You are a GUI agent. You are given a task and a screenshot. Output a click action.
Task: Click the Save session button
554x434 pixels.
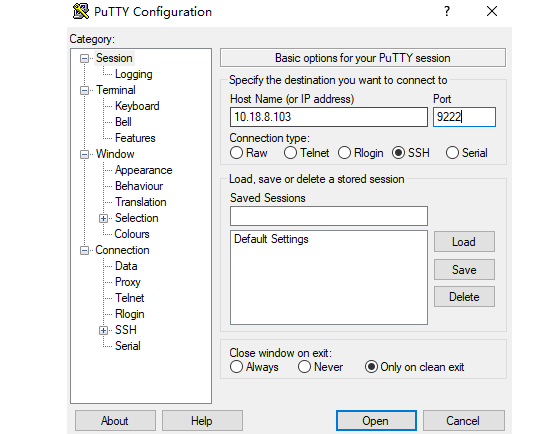tap(464, 270)
